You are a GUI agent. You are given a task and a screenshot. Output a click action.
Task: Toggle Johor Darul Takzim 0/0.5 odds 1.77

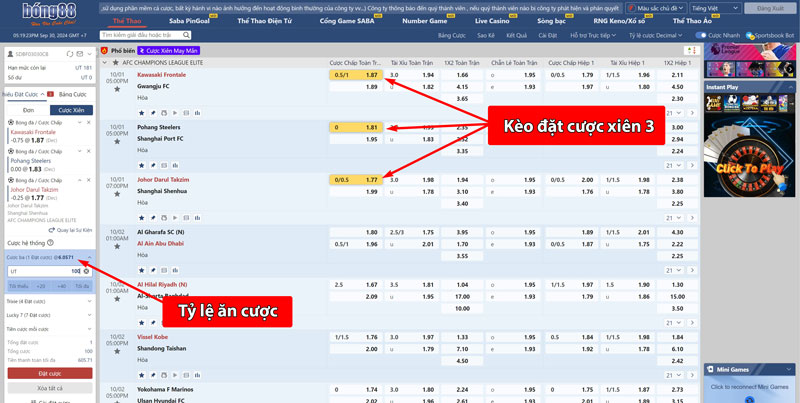[x=356, y=180]
